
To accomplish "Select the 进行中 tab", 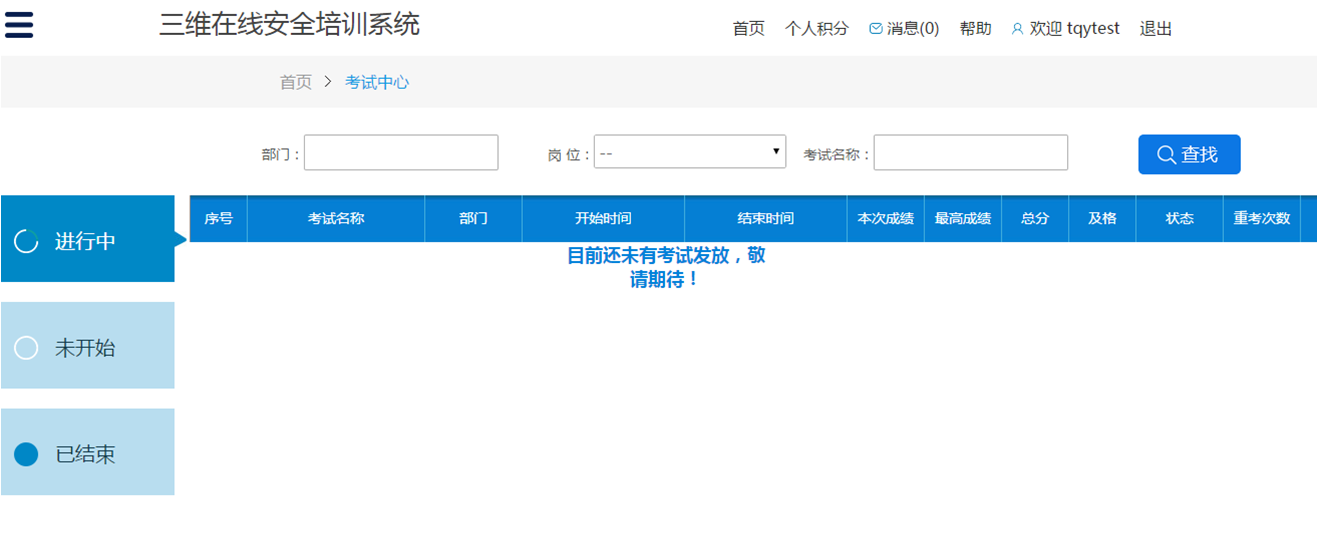I will pos(88,240).
